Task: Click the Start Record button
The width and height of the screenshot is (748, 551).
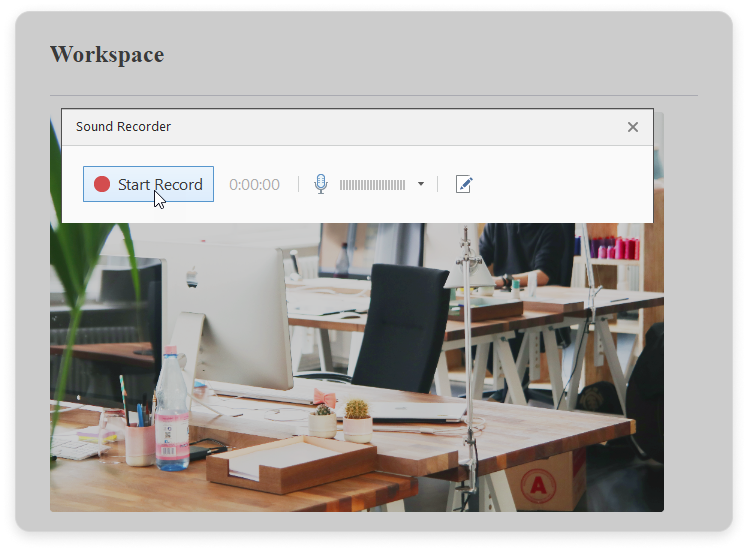Action: [148, 184]
